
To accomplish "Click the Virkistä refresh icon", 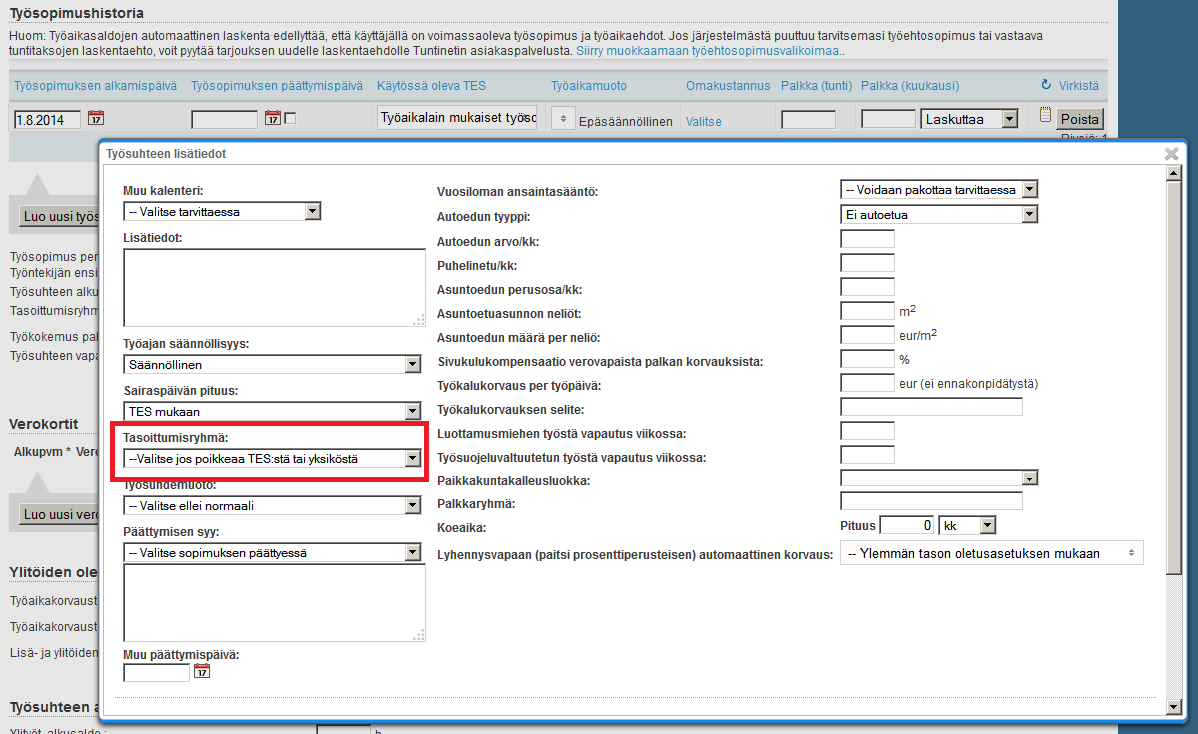I will 1046,86.
